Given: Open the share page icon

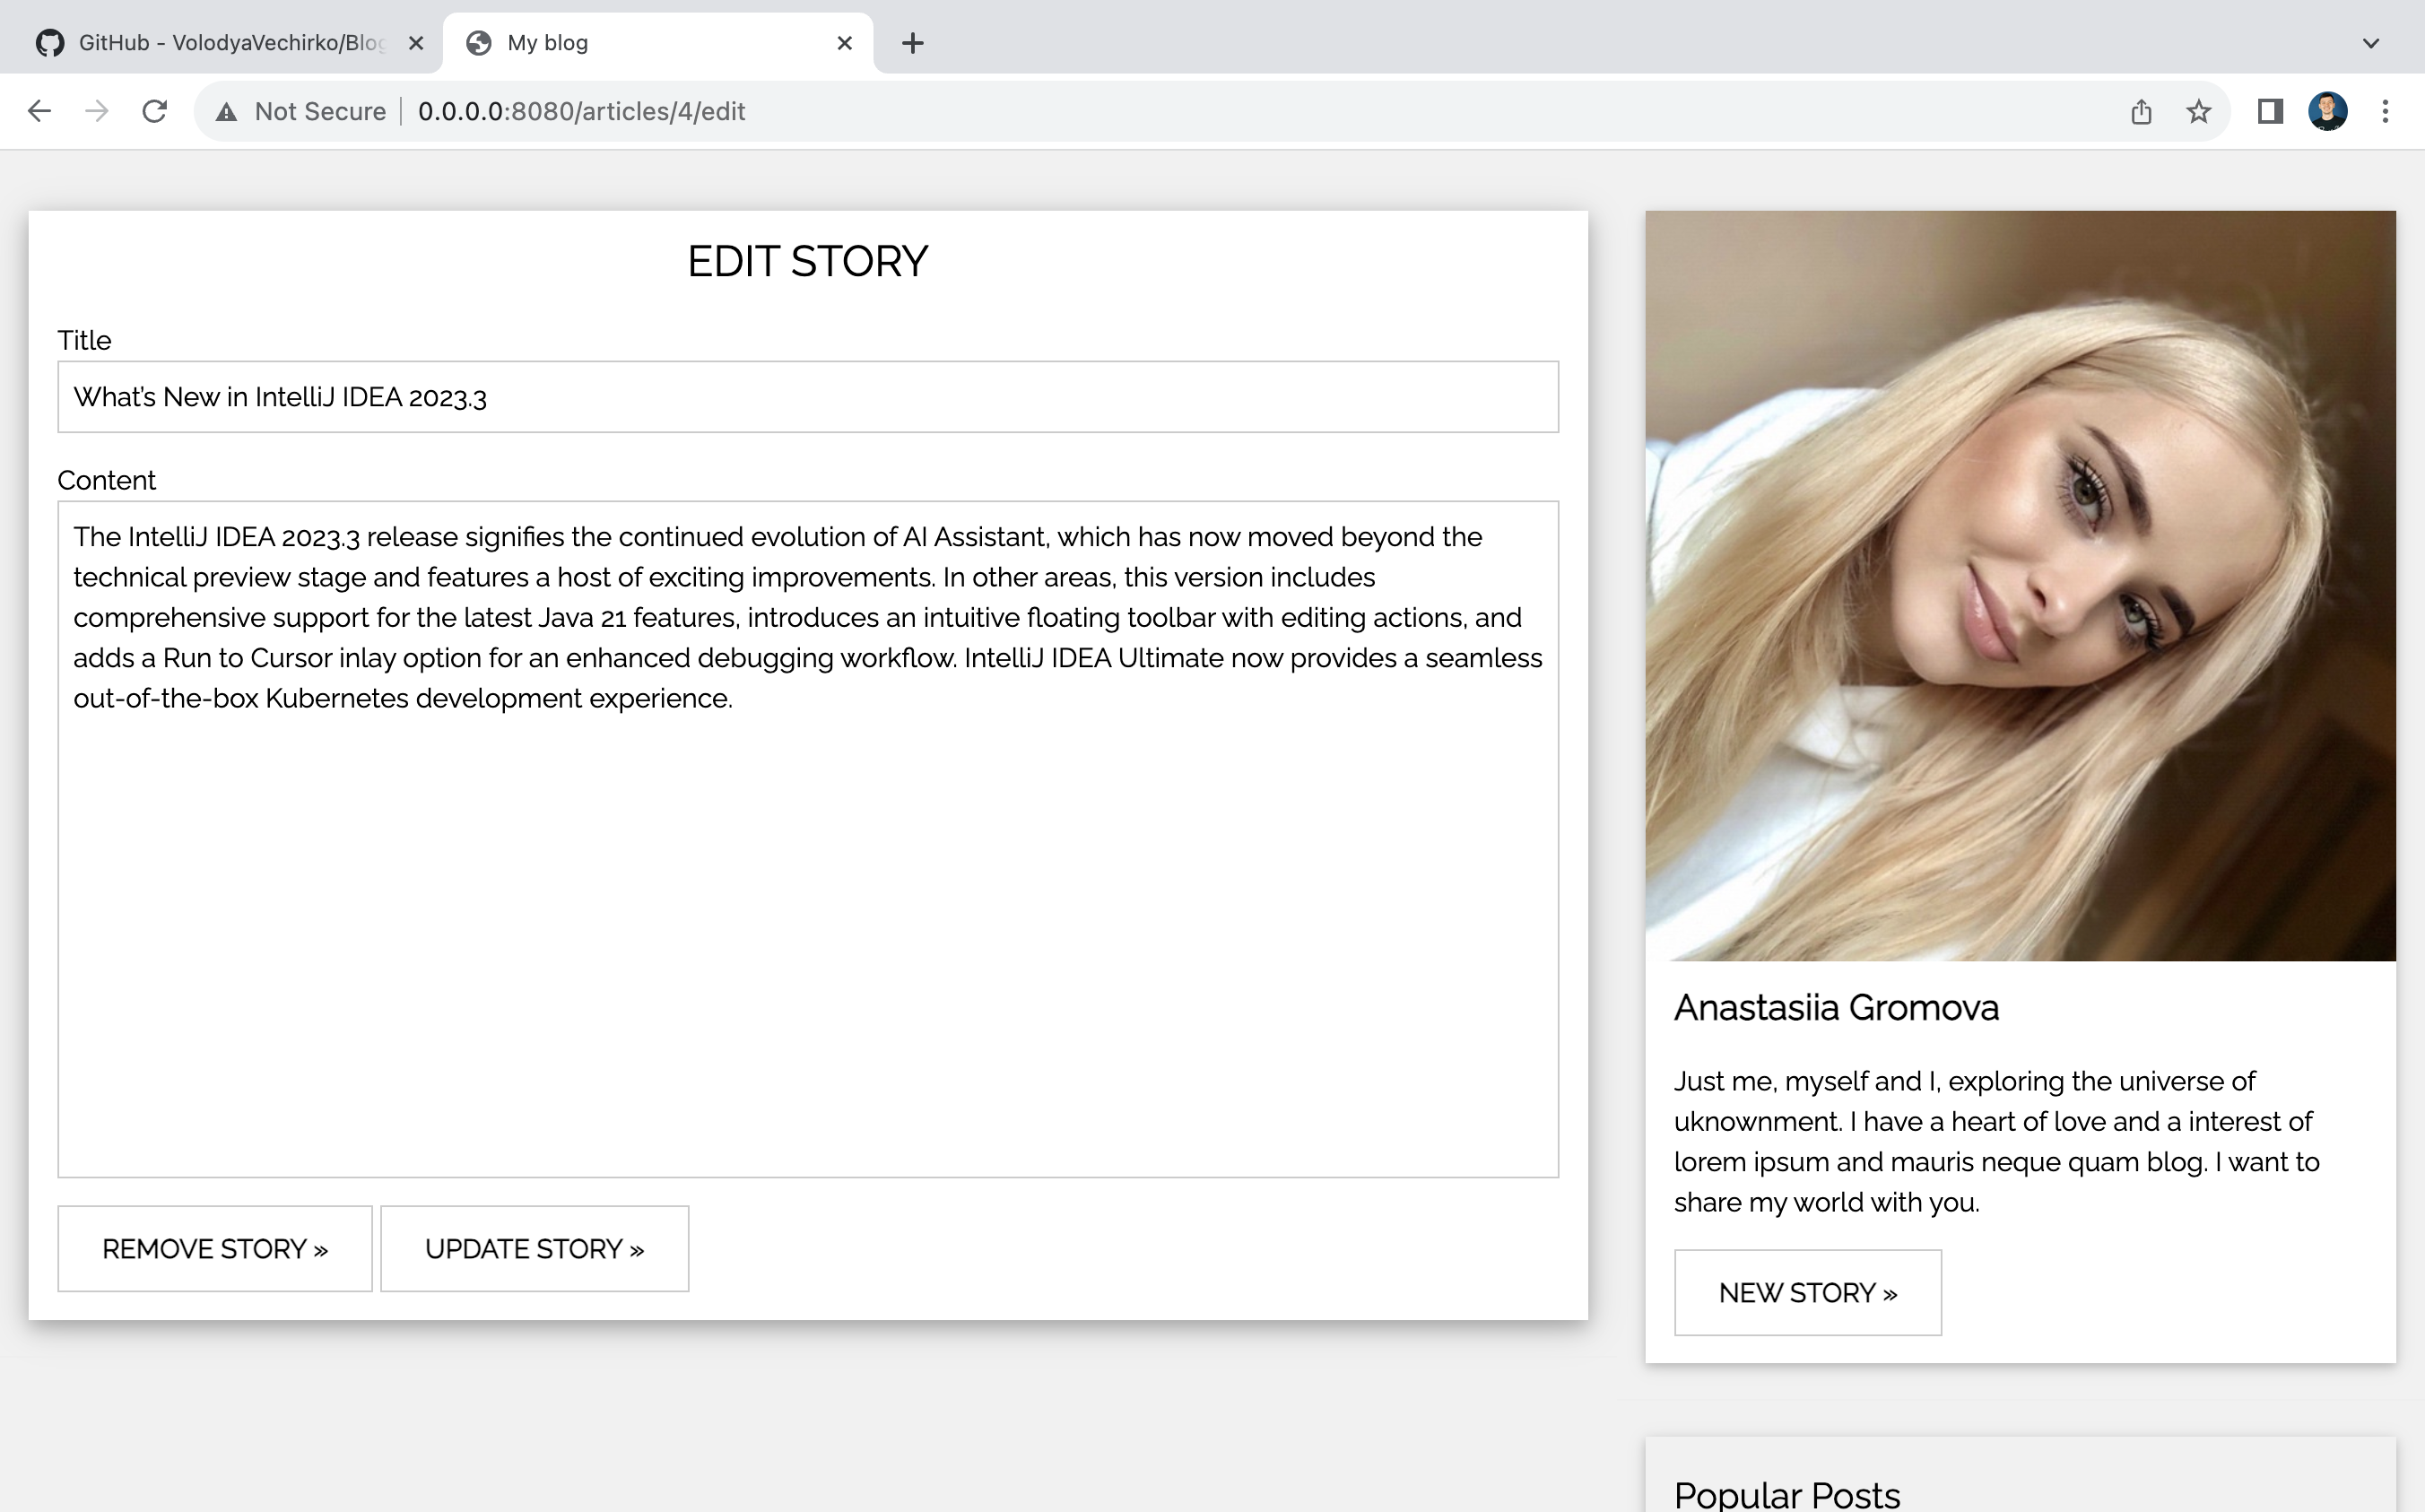Looking at the screenshot, I should pos(2141,111).
